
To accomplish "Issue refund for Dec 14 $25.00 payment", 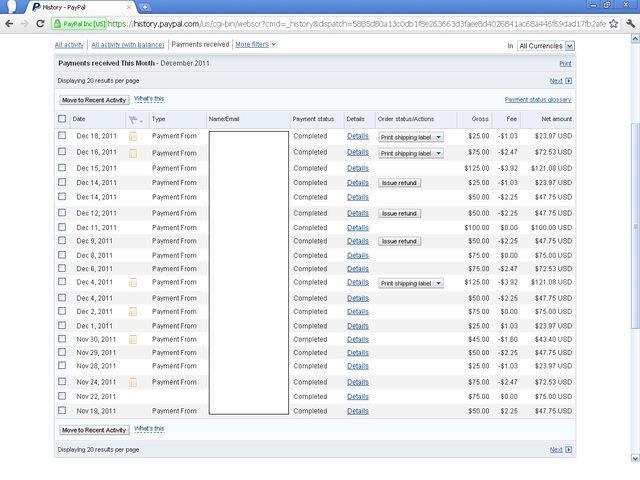I will 399,183.
